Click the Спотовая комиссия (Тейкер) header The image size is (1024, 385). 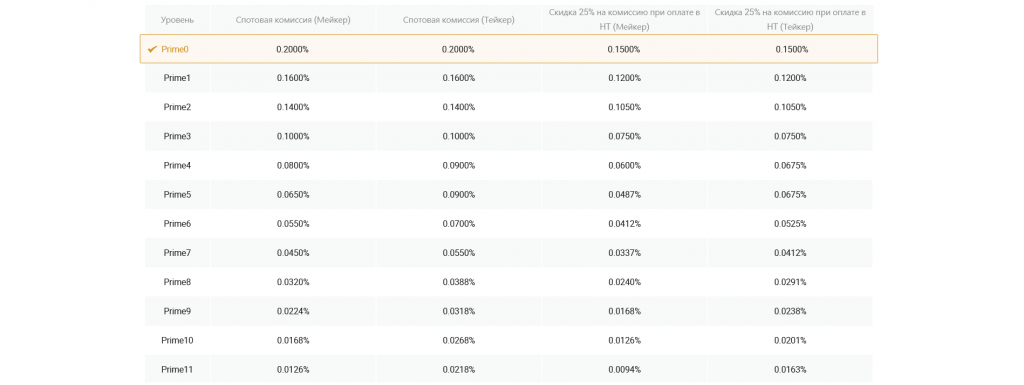(458, 20)
